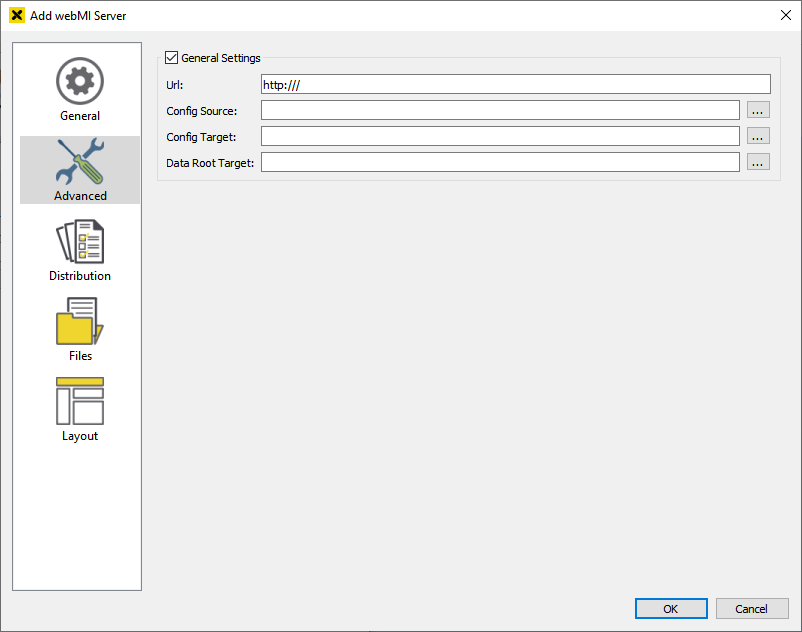This screenshot has height=632, width=802.
Task: Click the Config Target text field
Action: [500, 136]
